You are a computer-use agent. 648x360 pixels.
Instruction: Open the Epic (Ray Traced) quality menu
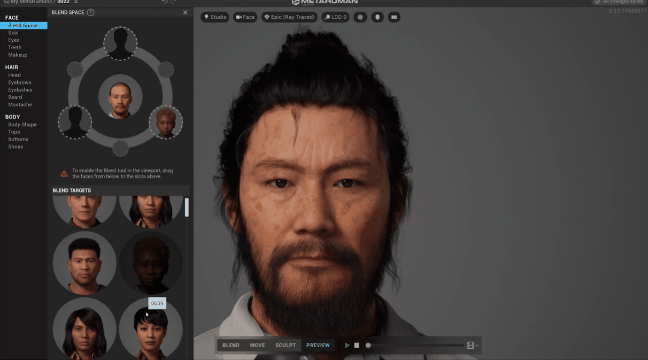click(x=289, y=17)
